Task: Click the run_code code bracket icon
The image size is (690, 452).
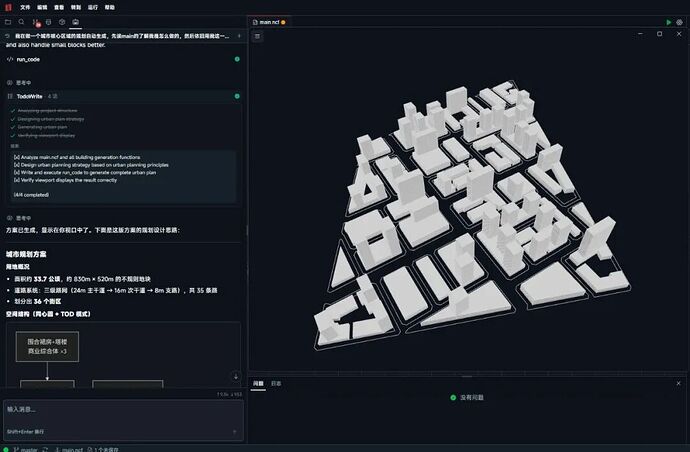Action: [x=10, y=59]
